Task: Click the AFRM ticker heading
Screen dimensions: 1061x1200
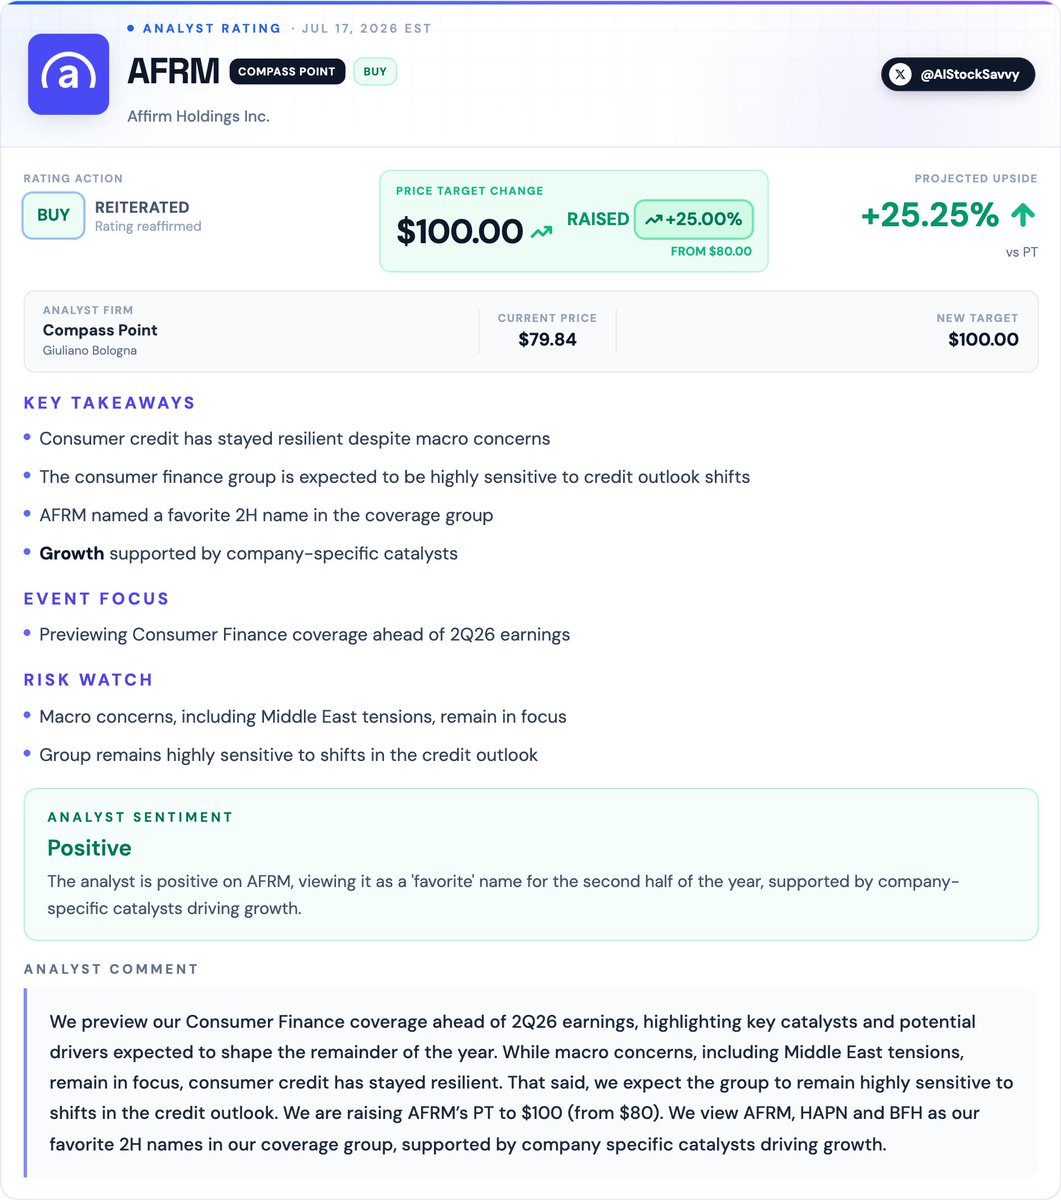Action: 173,72
